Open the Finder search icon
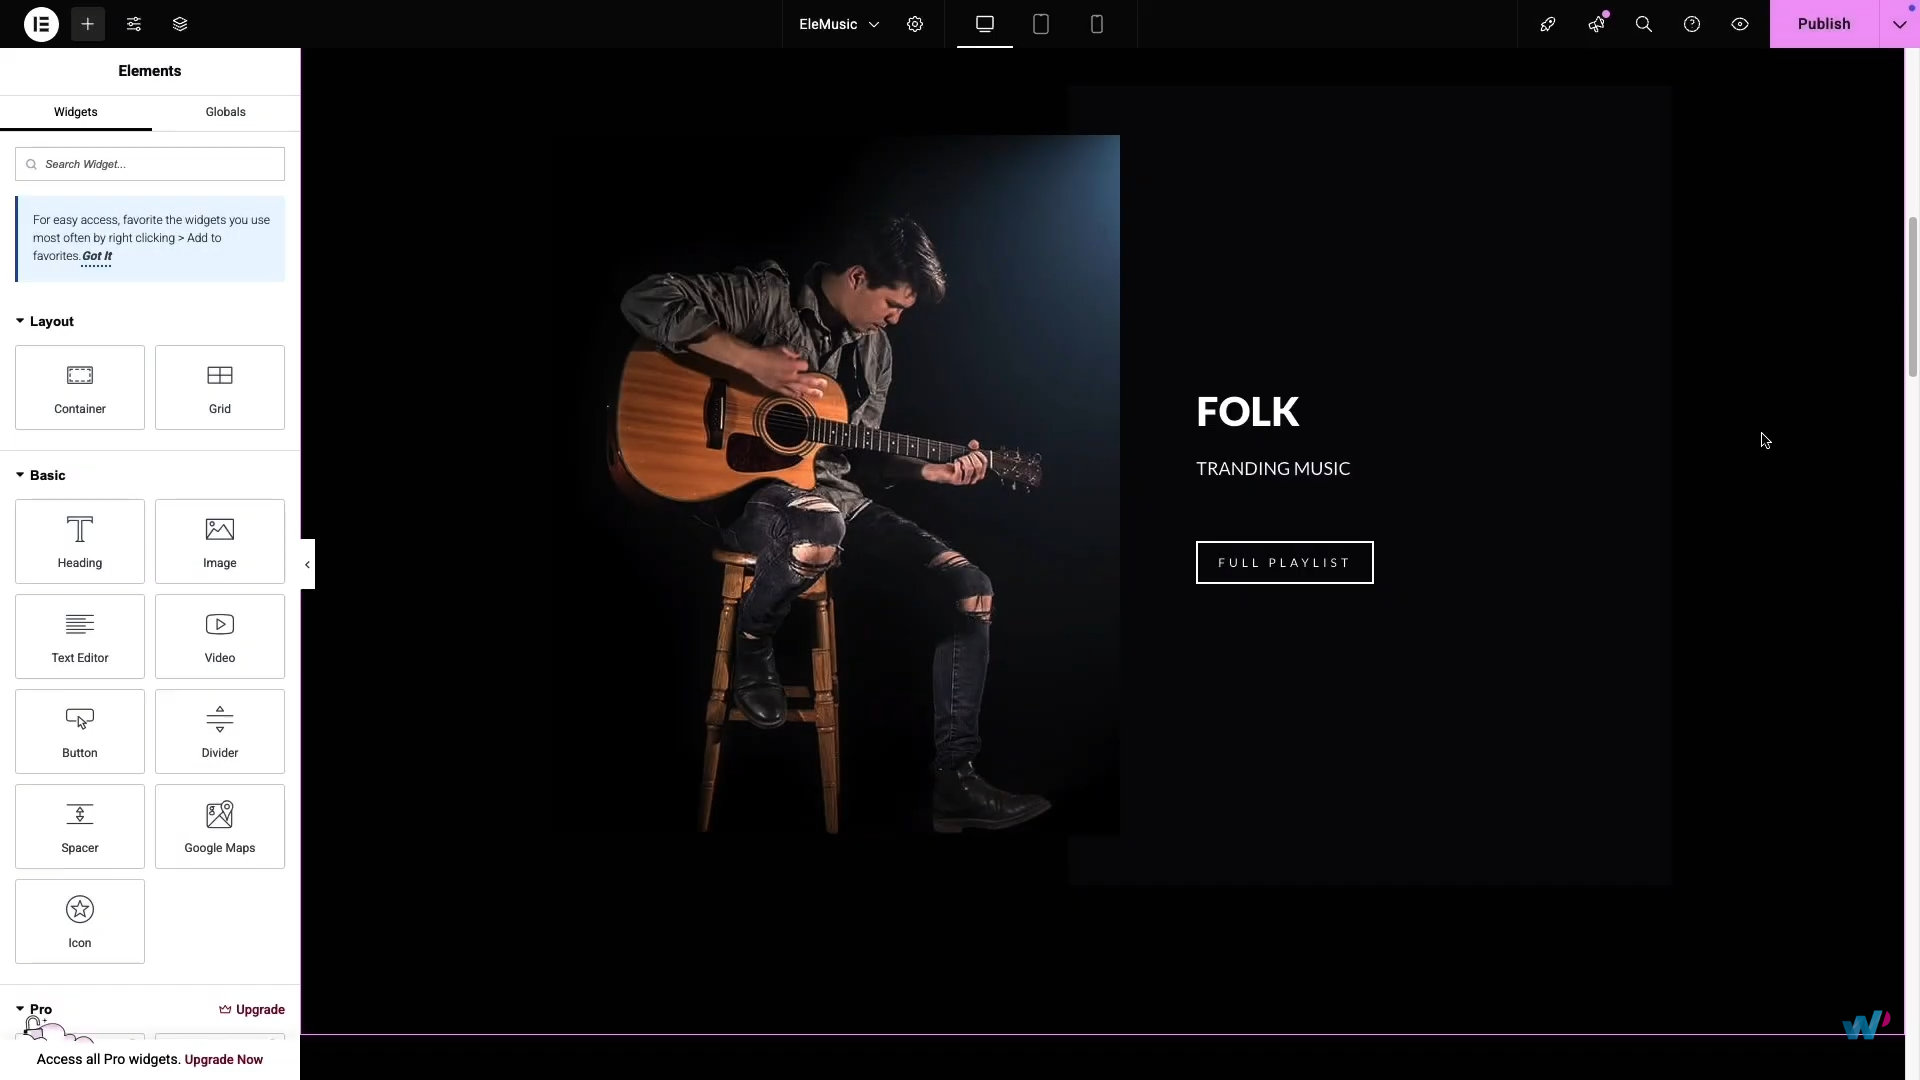The height and width of the screenshot is (1080, 1920). (x=1643, y=24)
